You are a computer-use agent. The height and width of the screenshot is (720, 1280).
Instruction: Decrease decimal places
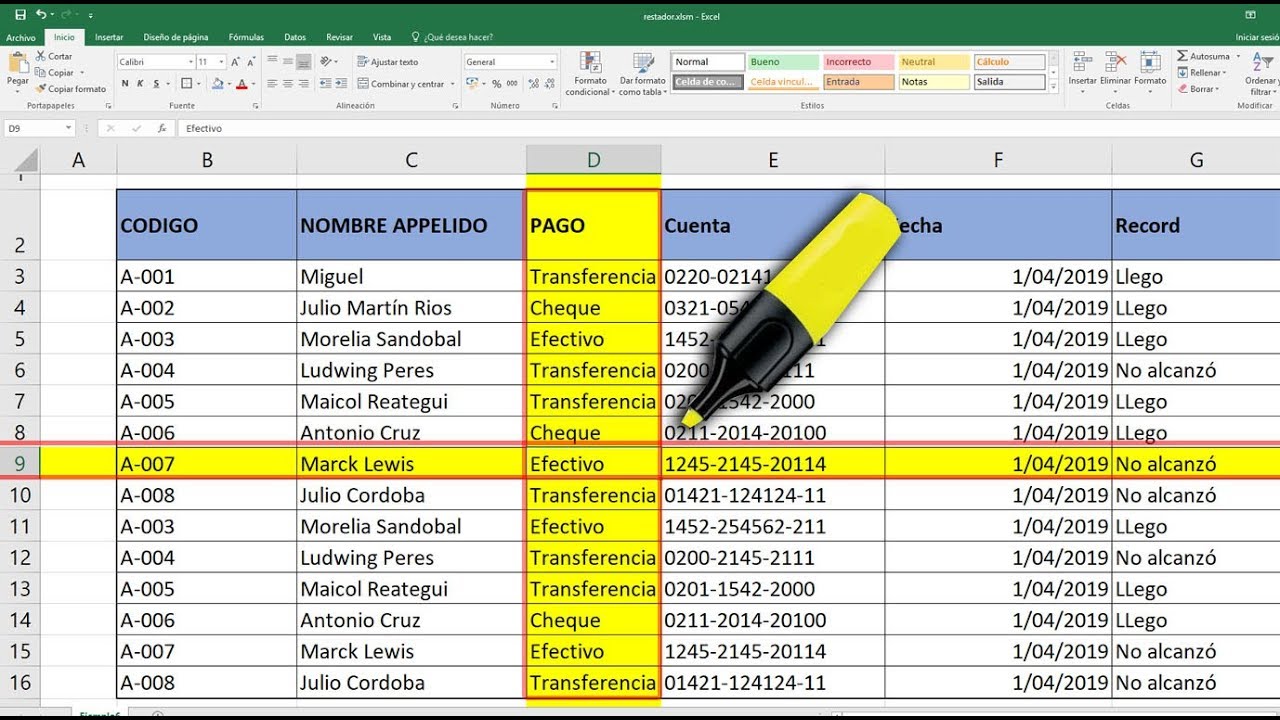click(548, 84)
